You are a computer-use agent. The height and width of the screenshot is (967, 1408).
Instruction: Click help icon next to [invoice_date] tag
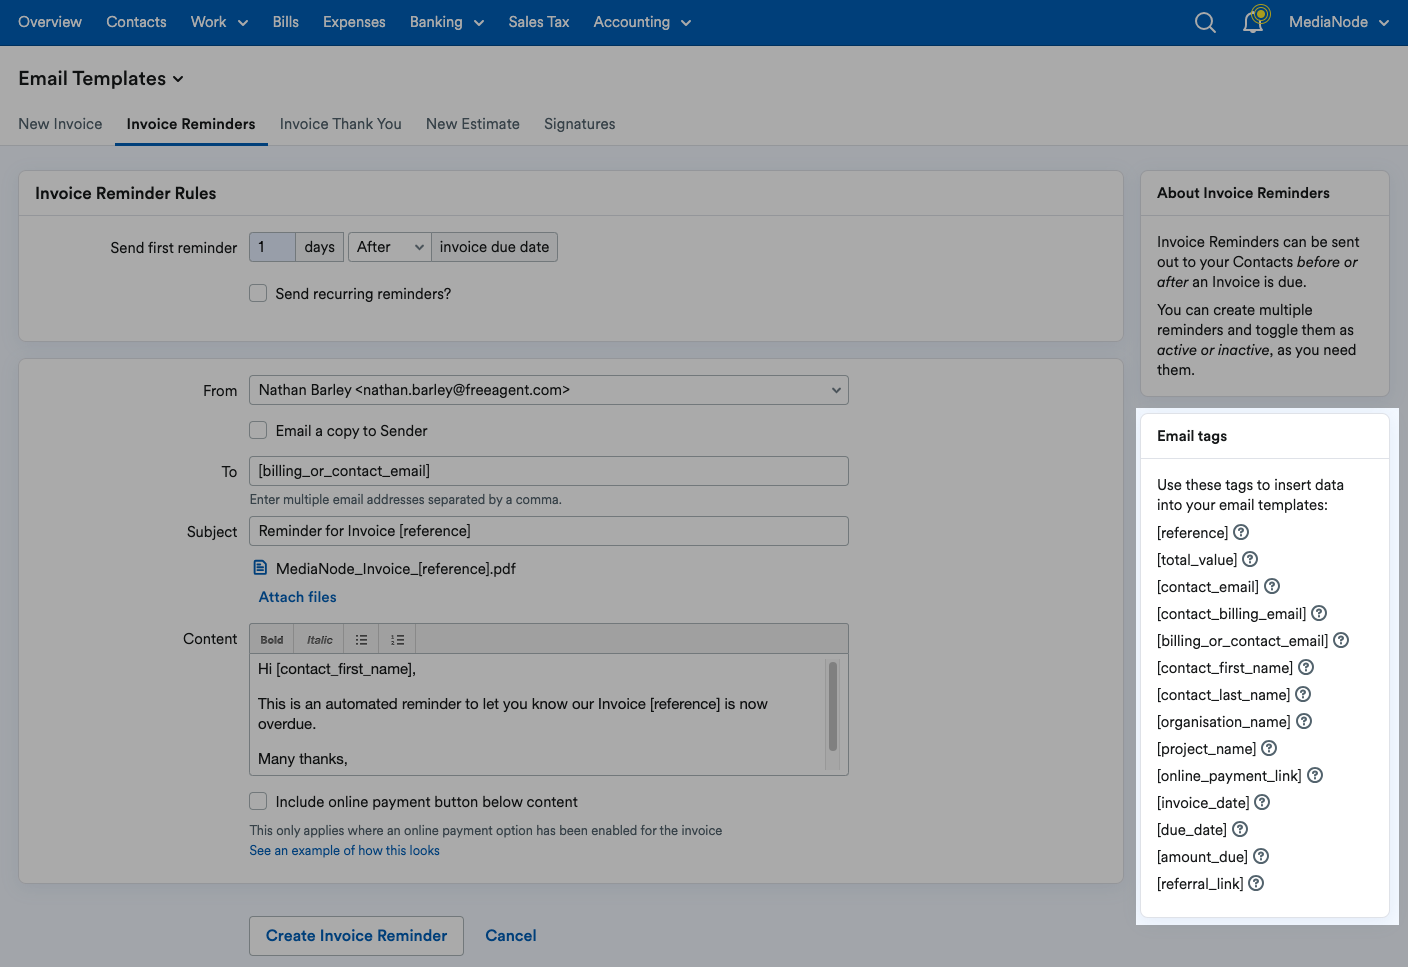click(x=1262, y=802)
